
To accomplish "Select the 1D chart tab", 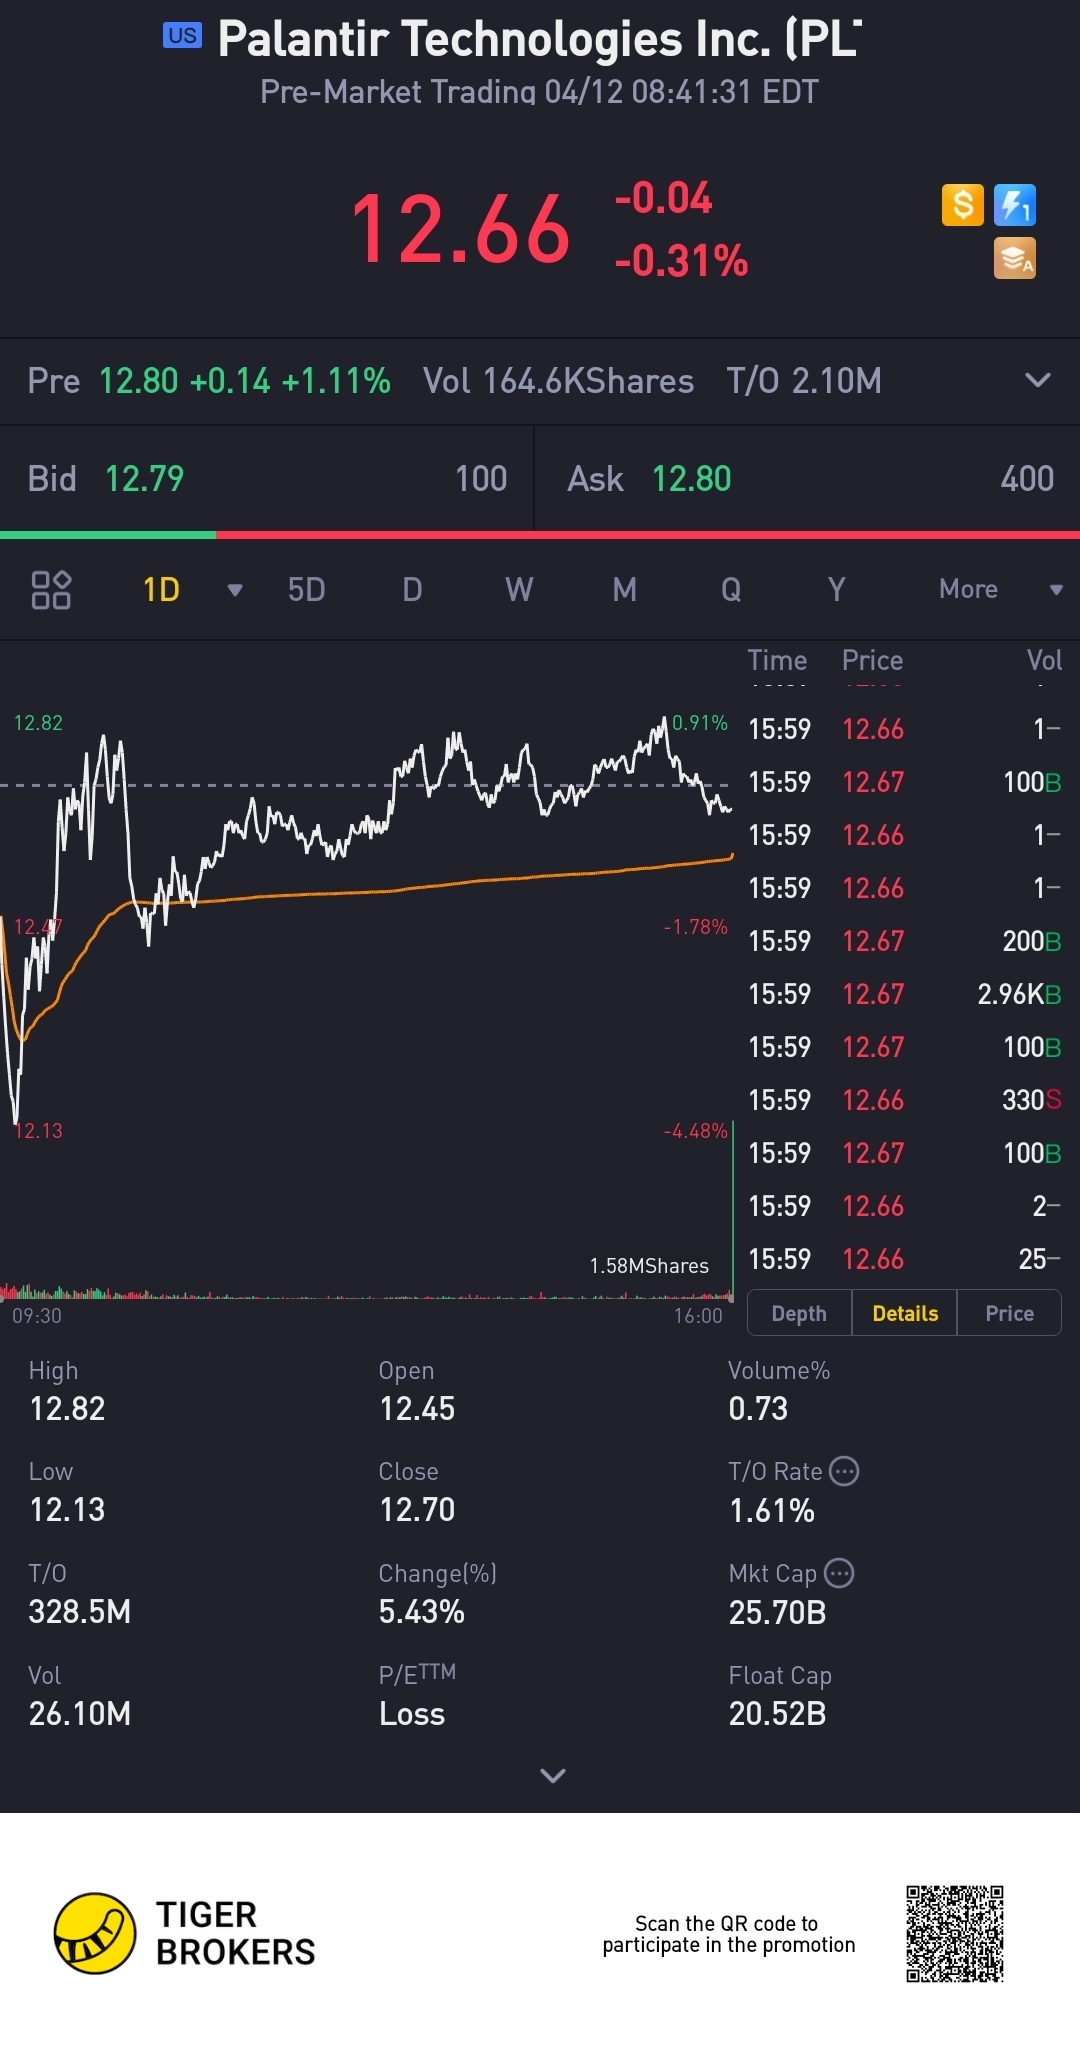I will (x=161, y=589).
